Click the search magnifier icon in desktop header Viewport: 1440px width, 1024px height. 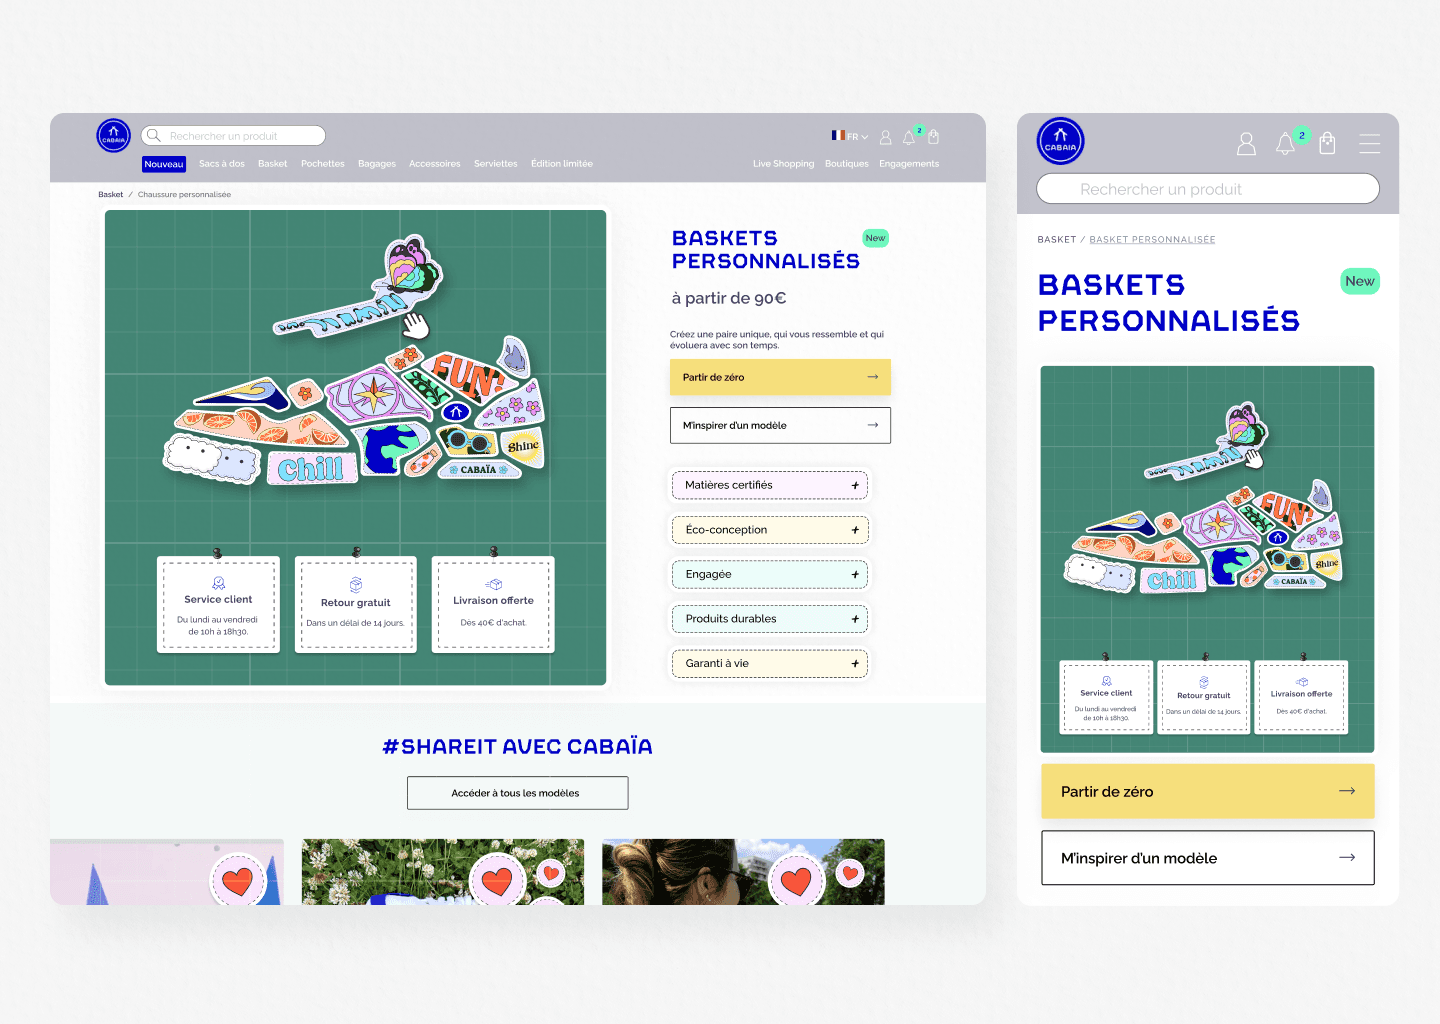coord(154,136)
